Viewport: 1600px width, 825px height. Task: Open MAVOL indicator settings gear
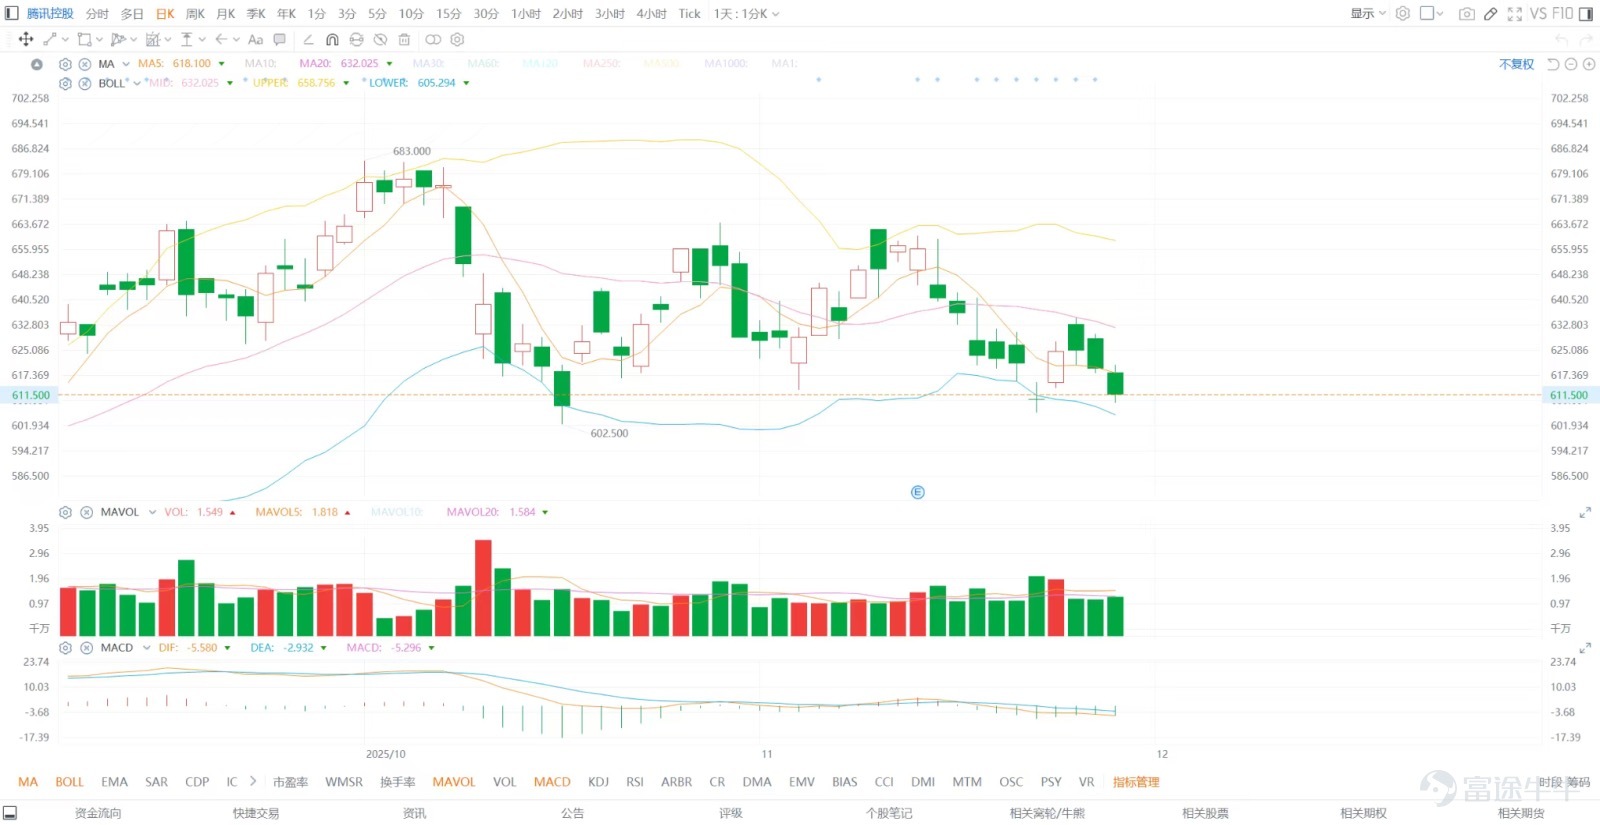(65, 512)
